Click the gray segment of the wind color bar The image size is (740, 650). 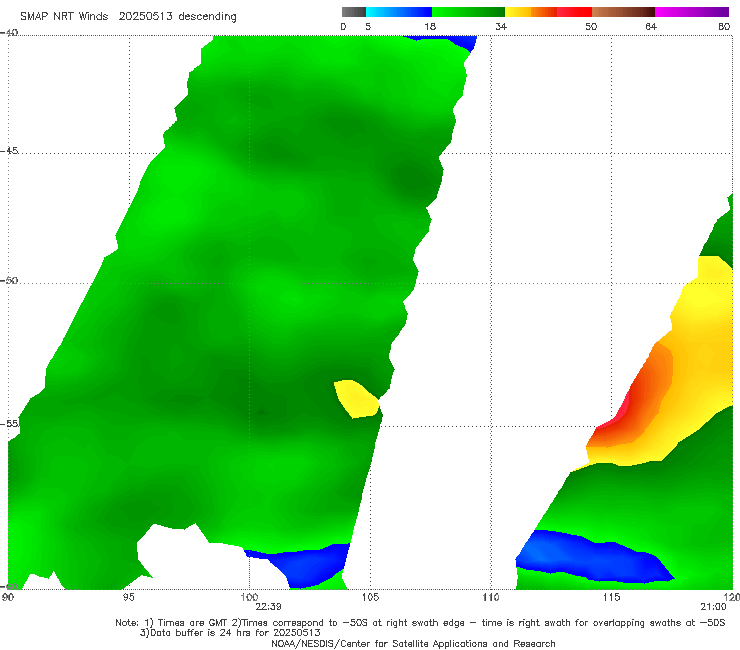tap(354, 12)
